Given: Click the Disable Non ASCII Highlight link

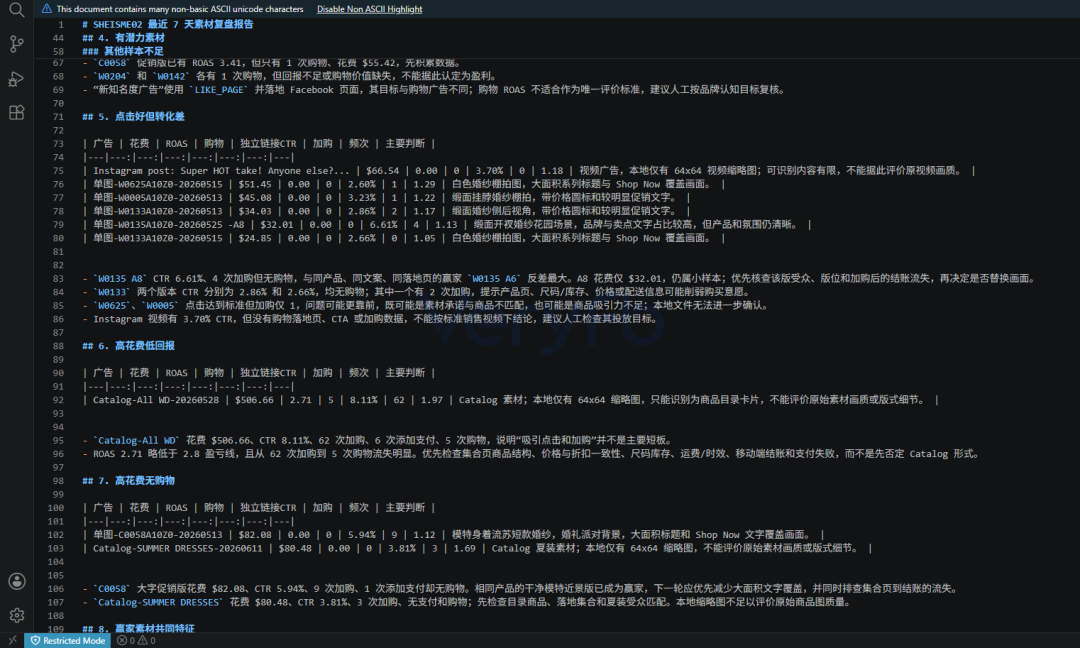Looking at the screenshot, I should coord(369,9).
